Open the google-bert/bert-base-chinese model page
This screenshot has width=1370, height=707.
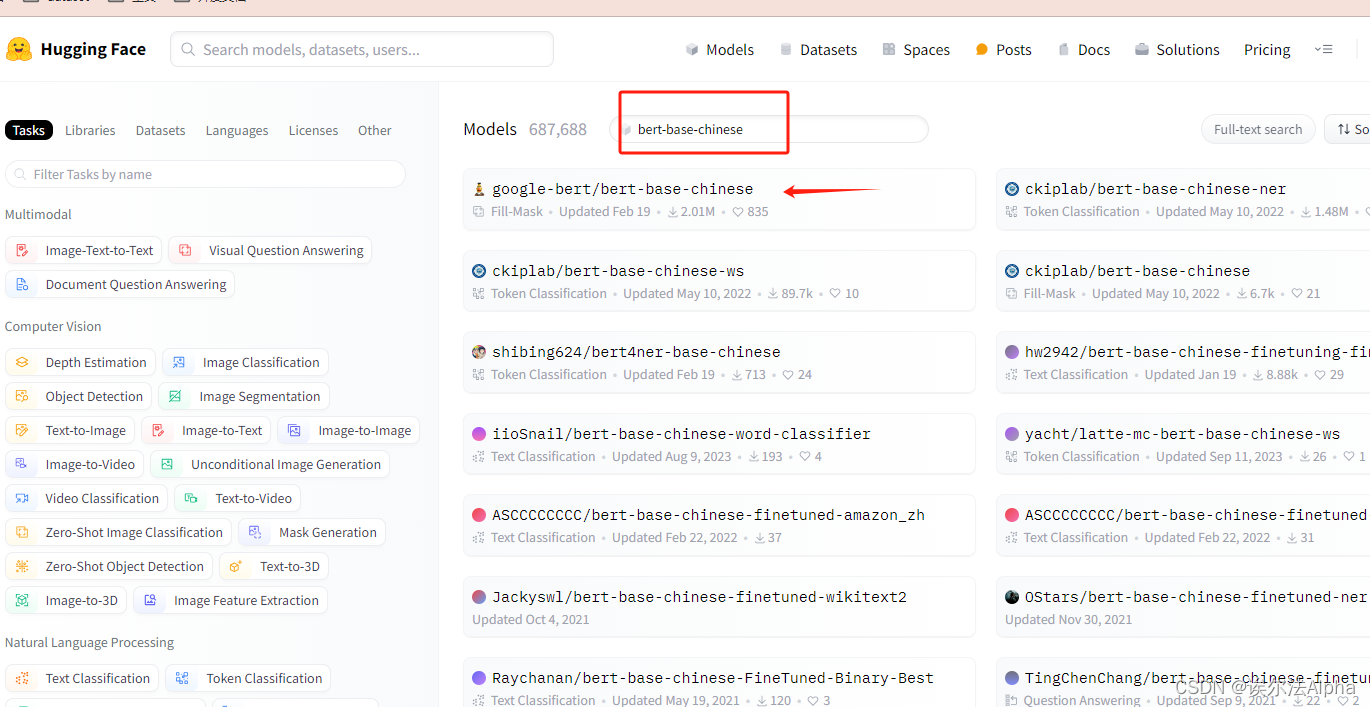[623, 188]
